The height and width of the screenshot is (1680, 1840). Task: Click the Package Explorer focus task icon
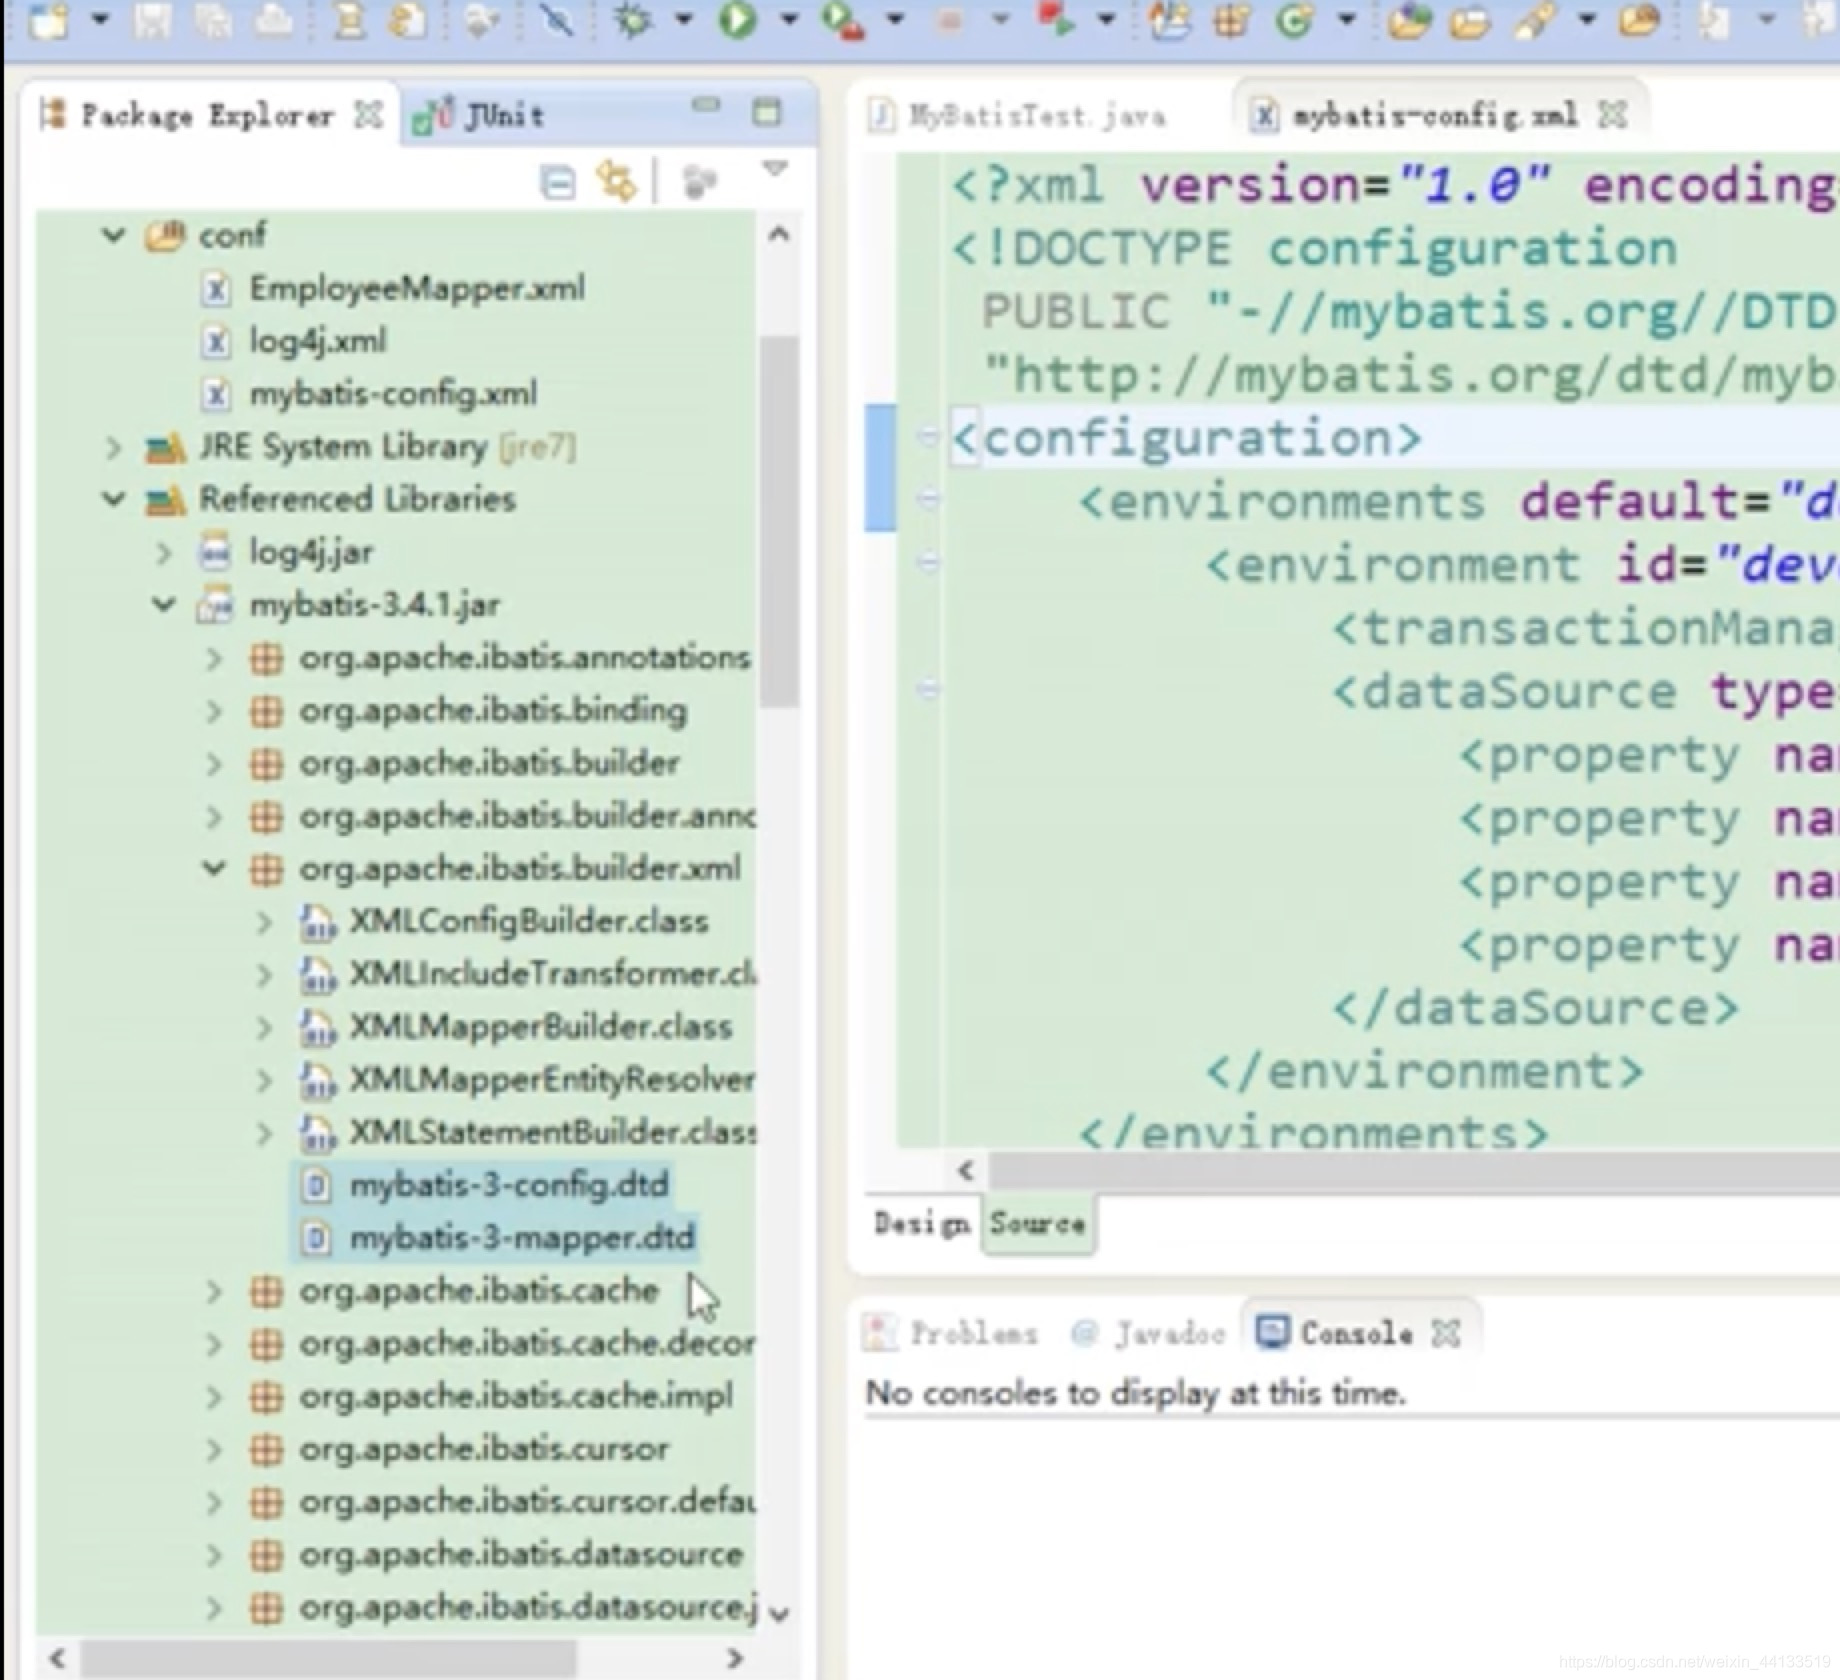click(700, 183)
